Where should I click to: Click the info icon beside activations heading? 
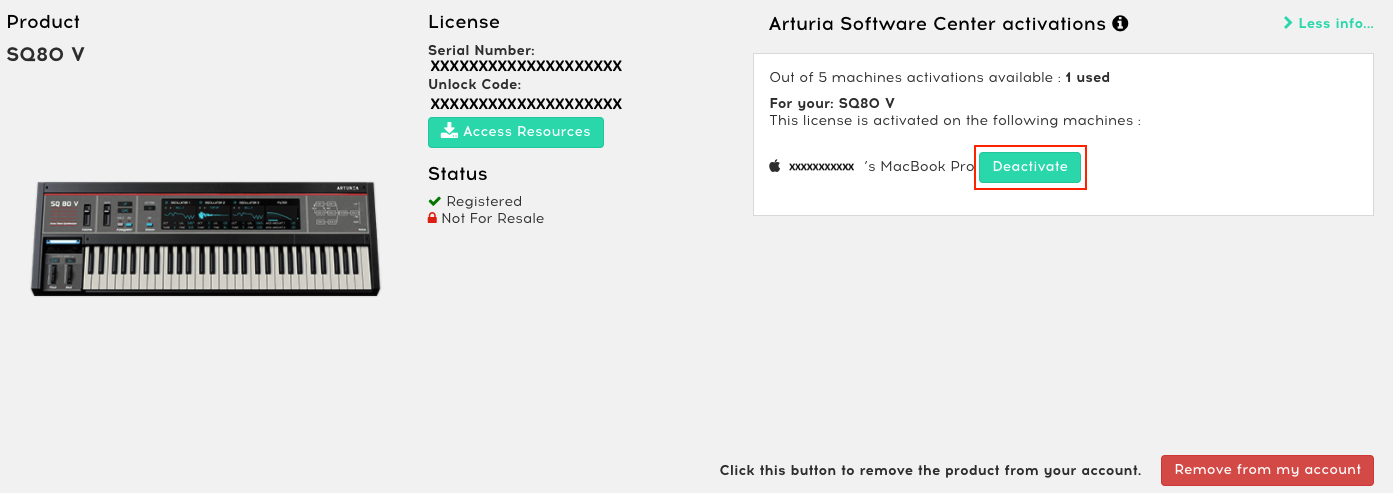1120,23
